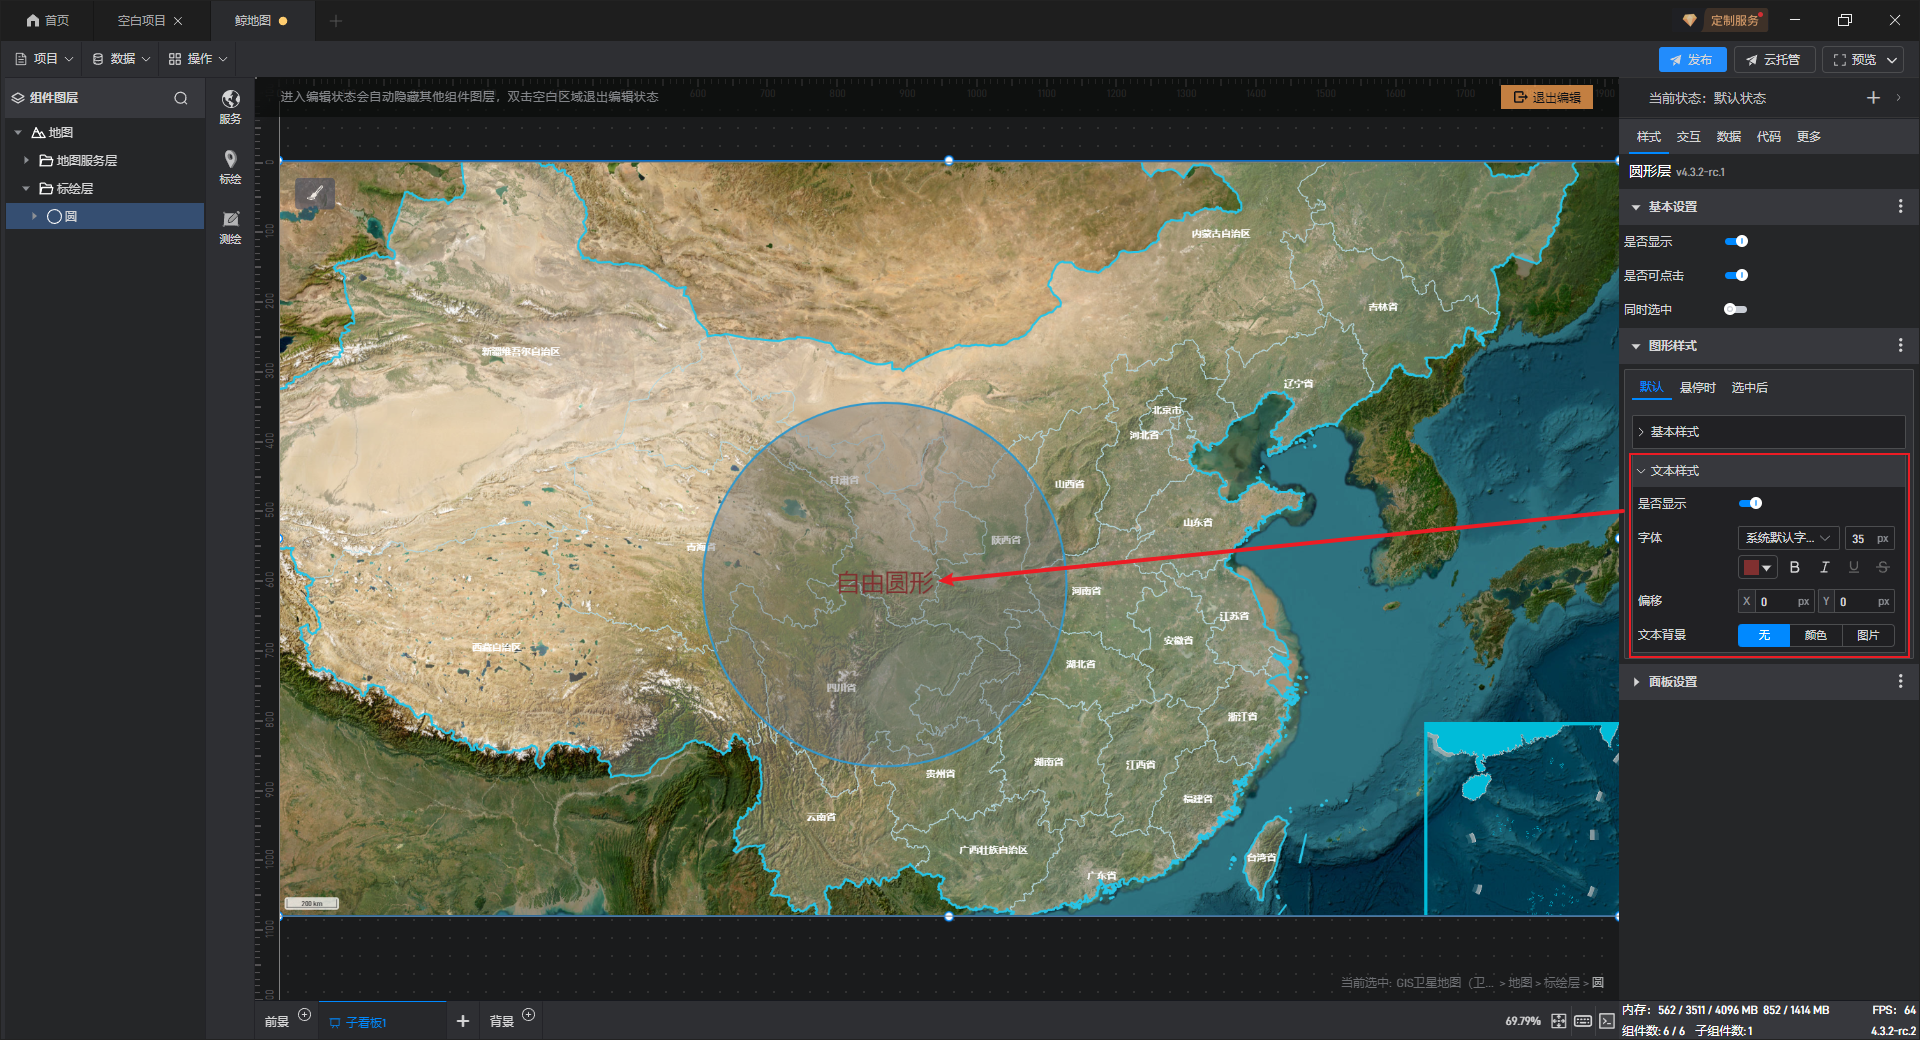Switch to the 数据 properties tab

(x=1729, y=137)
